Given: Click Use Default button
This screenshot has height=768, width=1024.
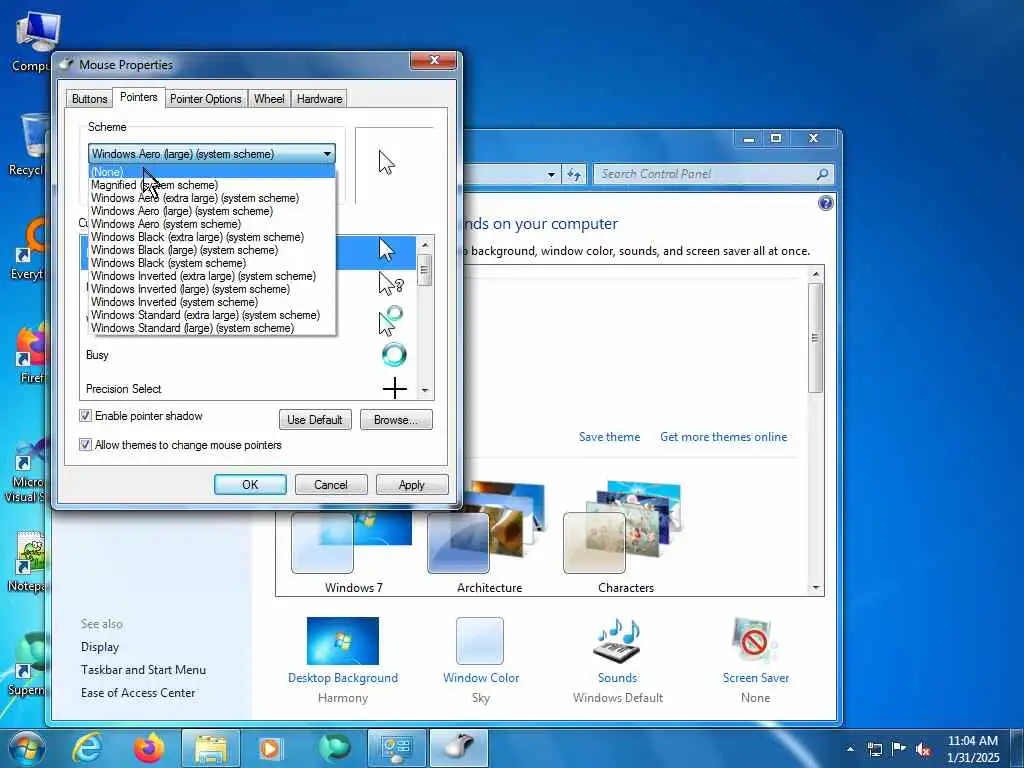Looking at the screenshot, I should coord(315,420).
